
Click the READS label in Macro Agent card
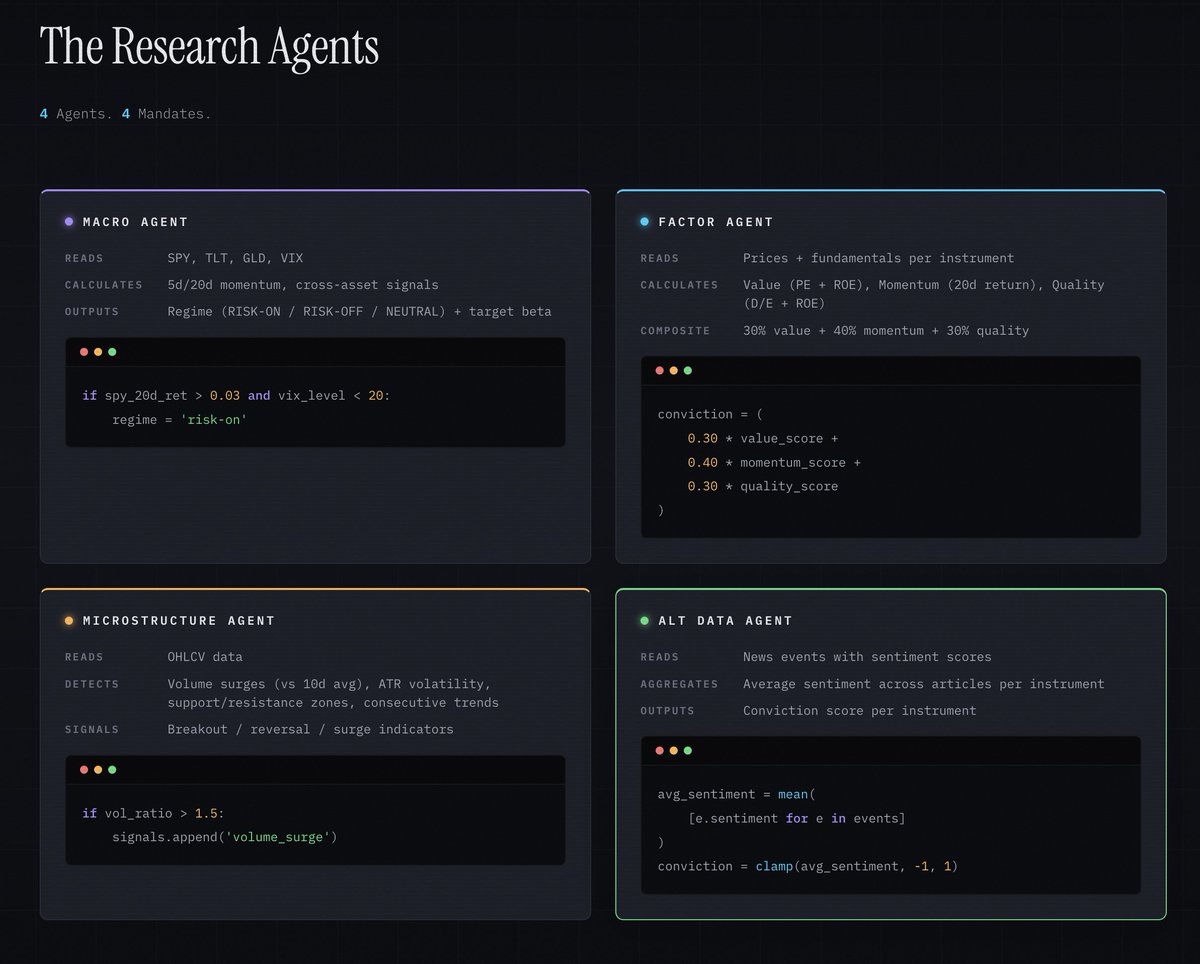tap(84, 258)
